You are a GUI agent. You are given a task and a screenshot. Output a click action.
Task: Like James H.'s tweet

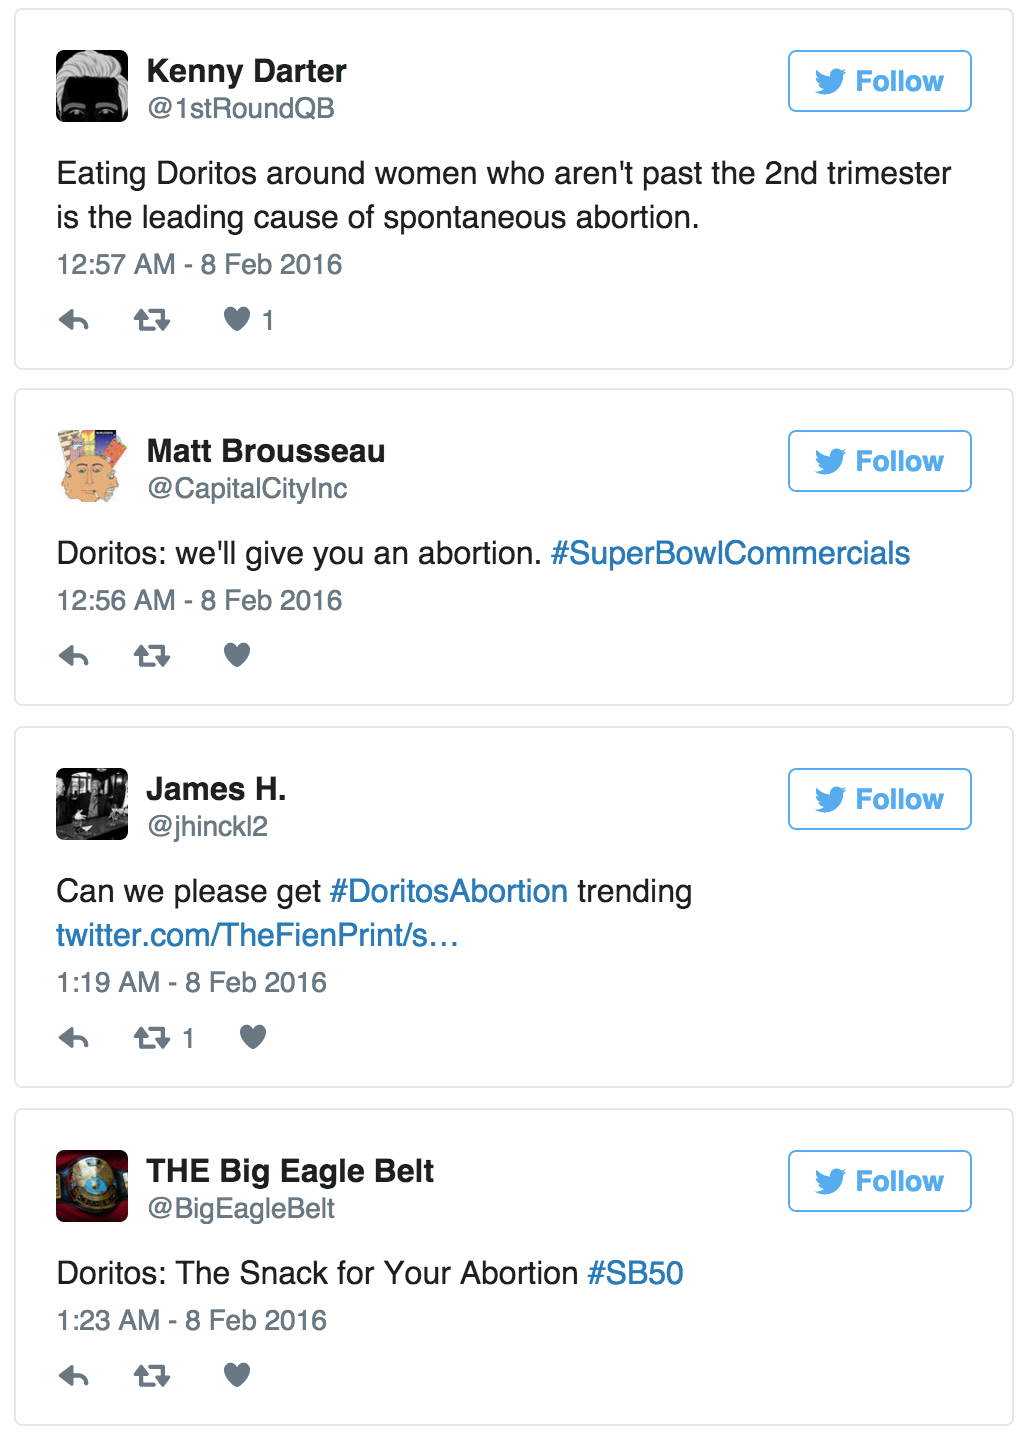click(x=253, y=1037)
